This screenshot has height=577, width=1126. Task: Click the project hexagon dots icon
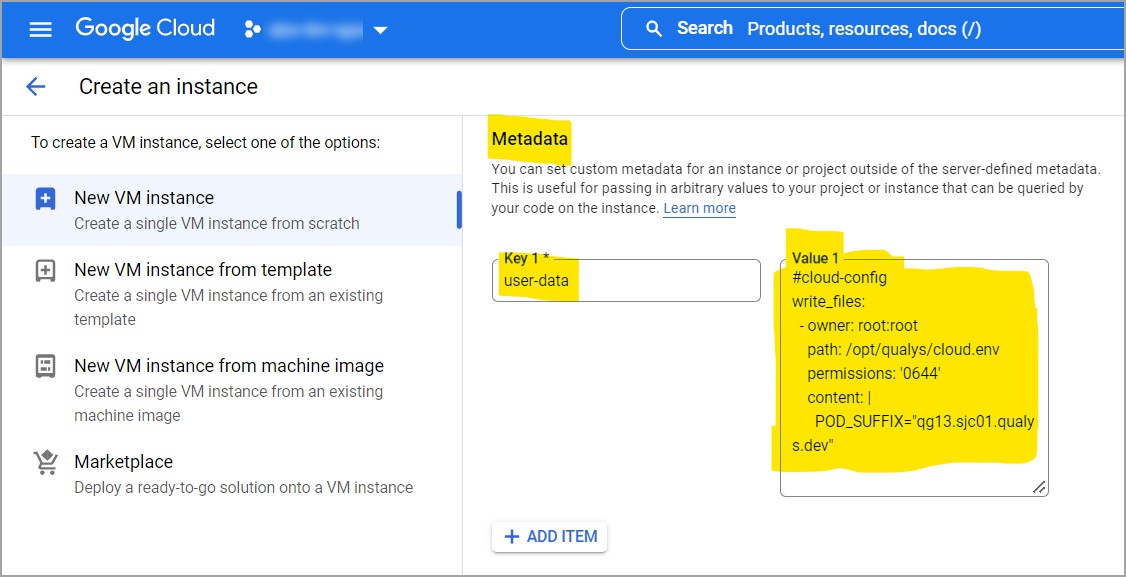click(253, 29)
